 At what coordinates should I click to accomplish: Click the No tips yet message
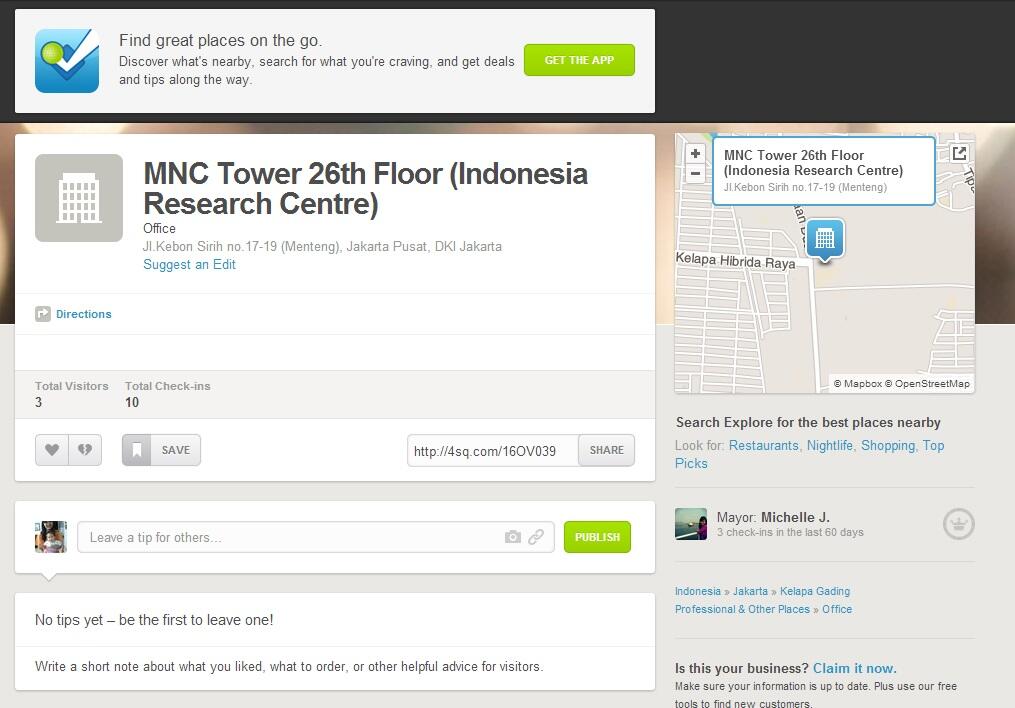tap(154, 620)
